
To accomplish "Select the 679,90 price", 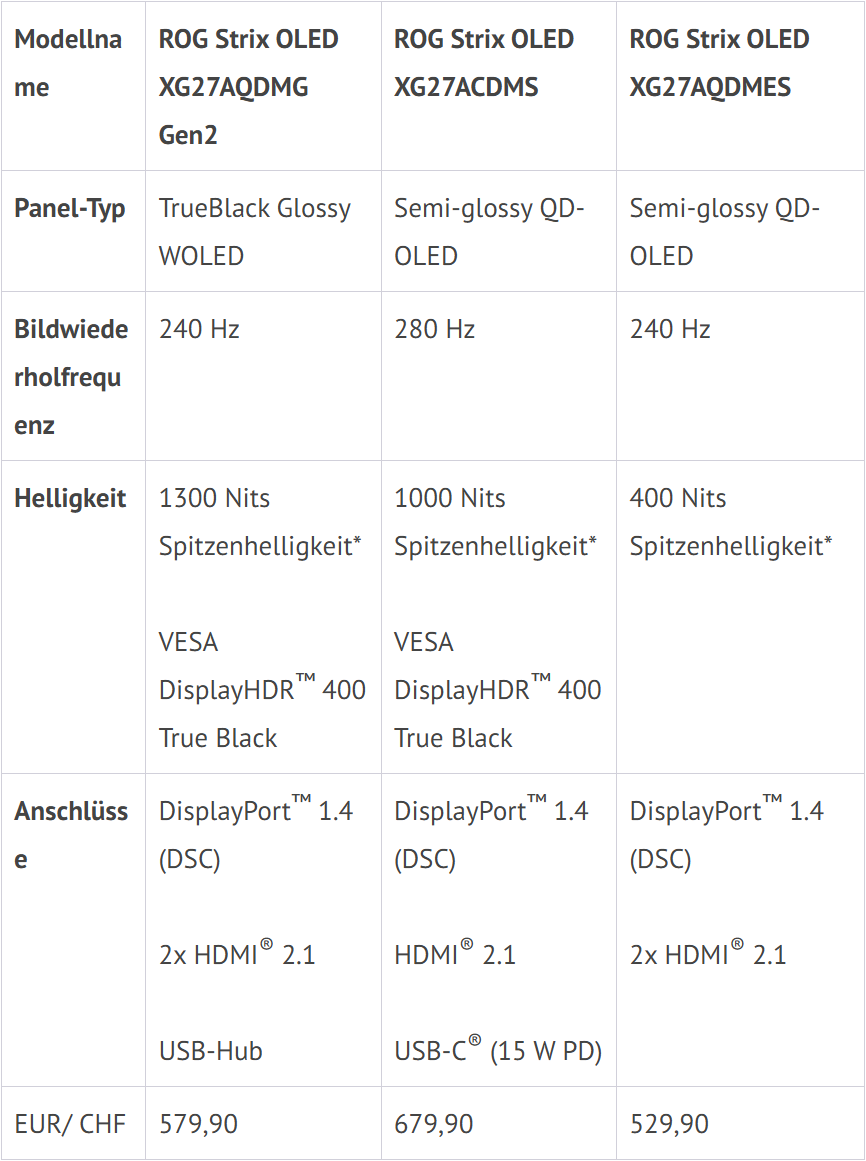I will 434,1123.
